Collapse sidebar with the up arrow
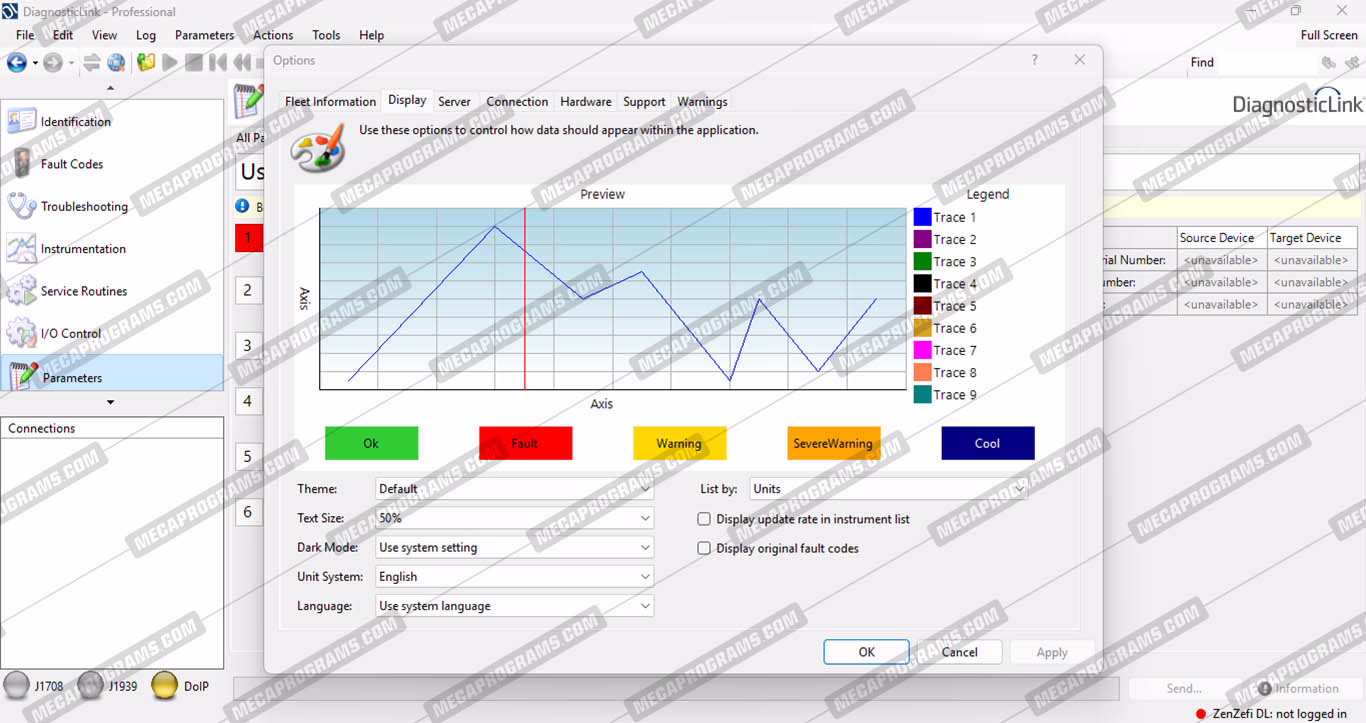Image resolution: width=1366 pixels, height=723 pixels. click(111, 88)
